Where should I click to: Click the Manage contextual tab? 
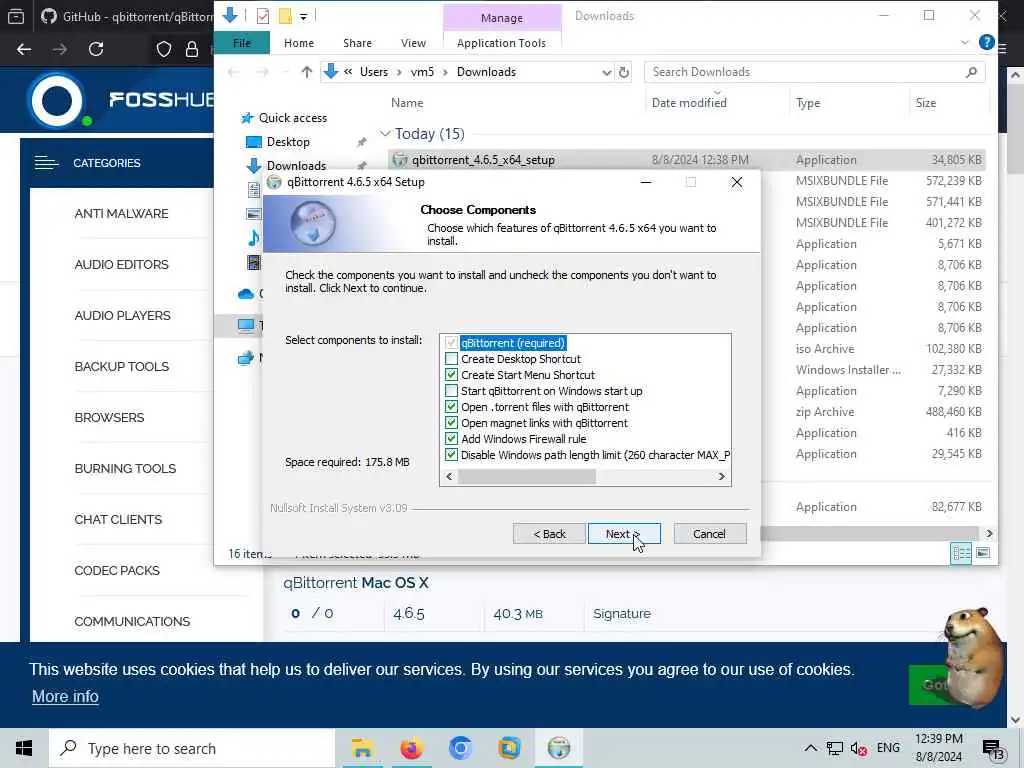pos(502,18)
